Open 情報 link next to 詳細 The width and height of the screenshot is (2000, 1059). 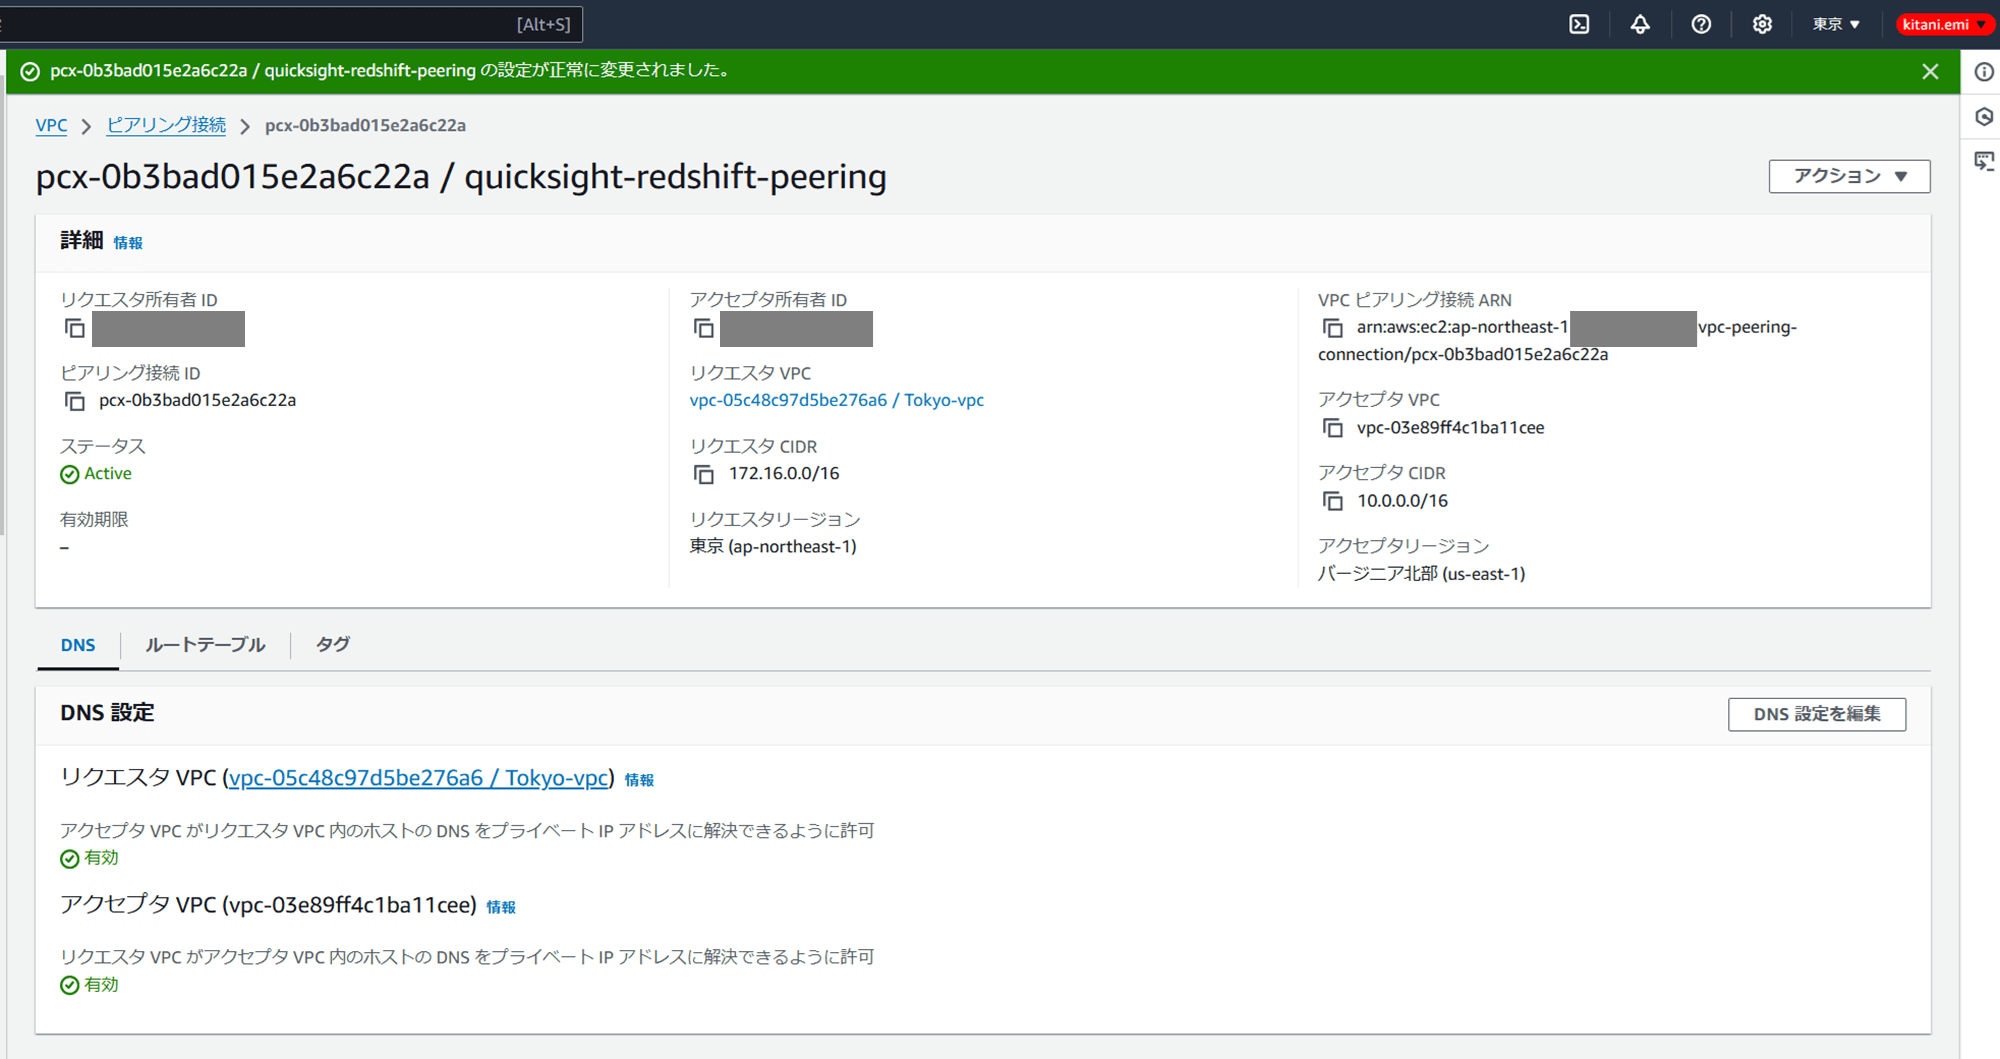point(128,242)
